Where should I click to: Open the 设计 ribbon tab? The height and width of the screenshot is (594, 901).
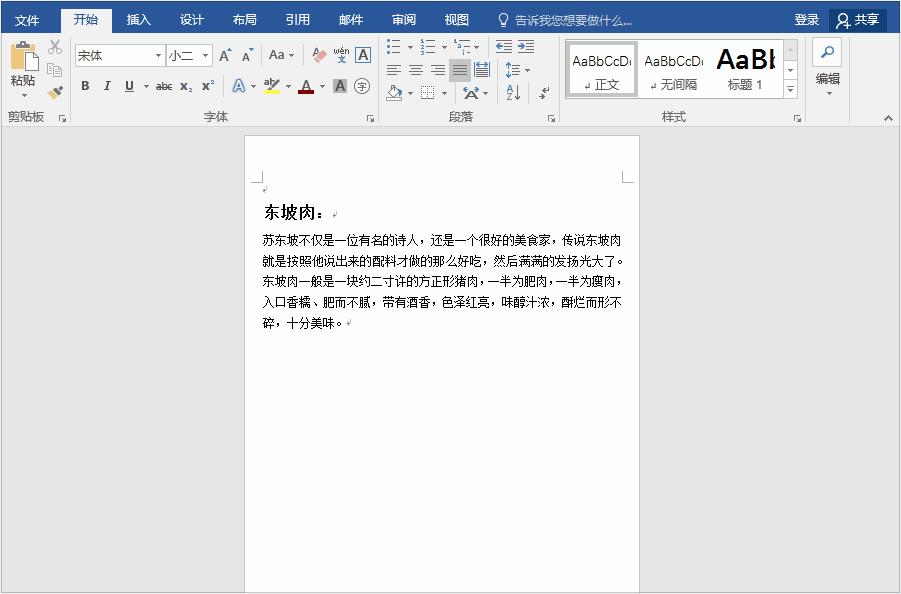point(192,18)
